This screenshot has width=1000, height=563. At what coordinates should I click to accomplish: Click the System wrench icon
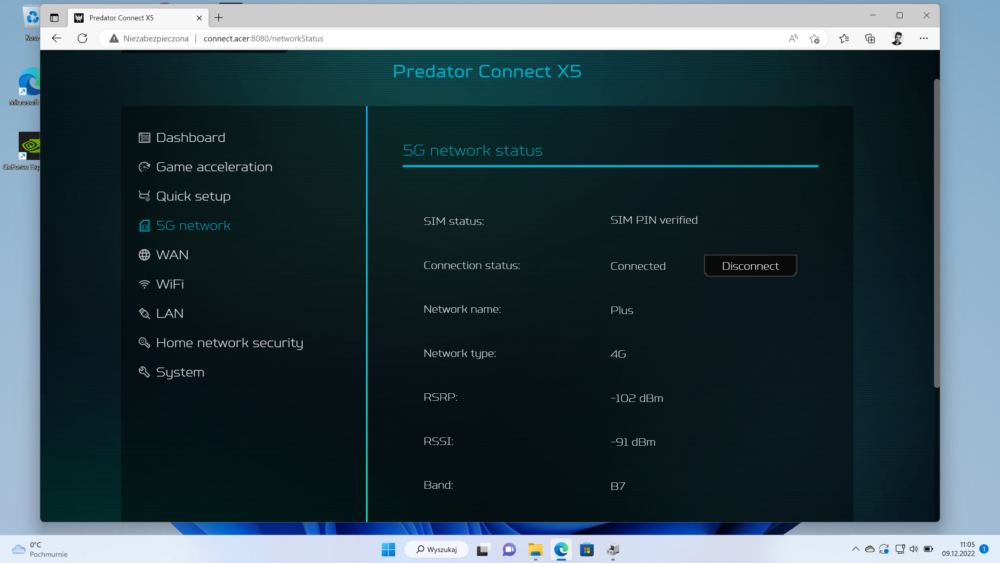click(x=144, y=372)
